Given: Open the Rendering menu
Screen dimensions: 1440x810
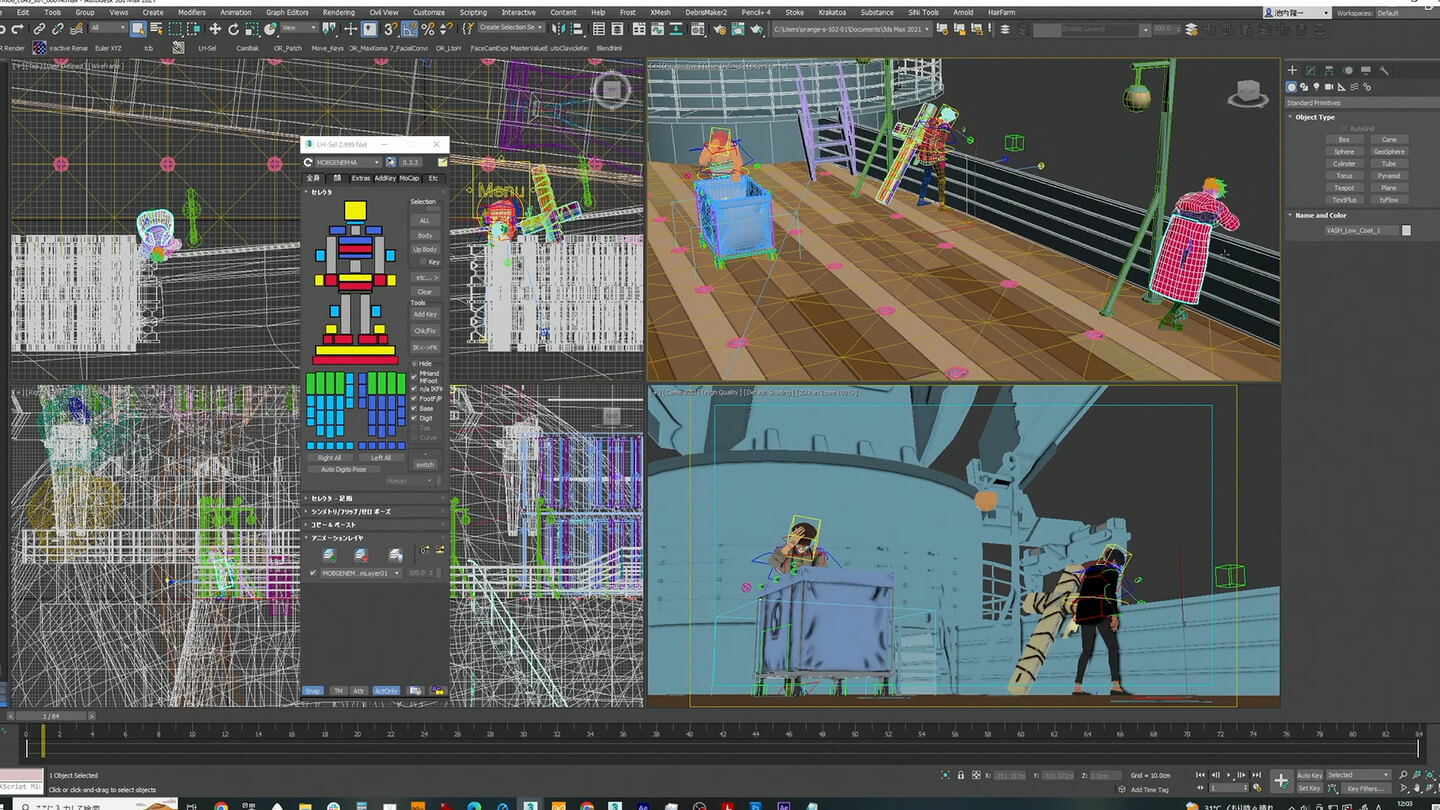Looking at the screenshot, I should click(338, 13).
